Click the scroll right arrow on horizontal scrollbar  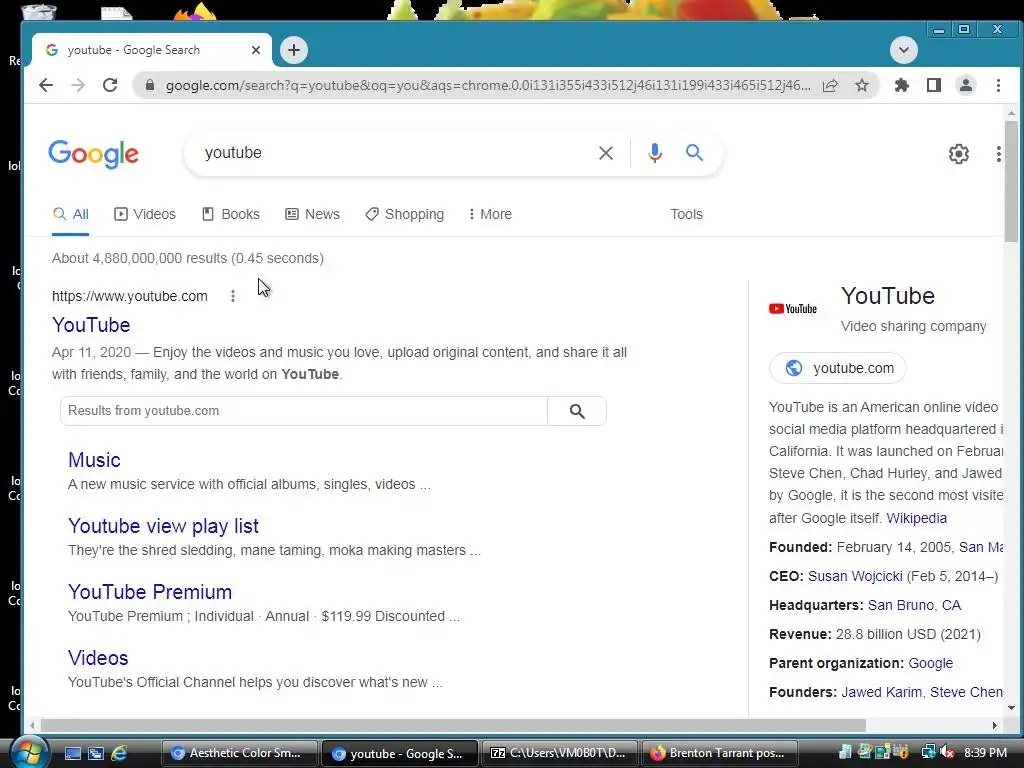point(995,726)
